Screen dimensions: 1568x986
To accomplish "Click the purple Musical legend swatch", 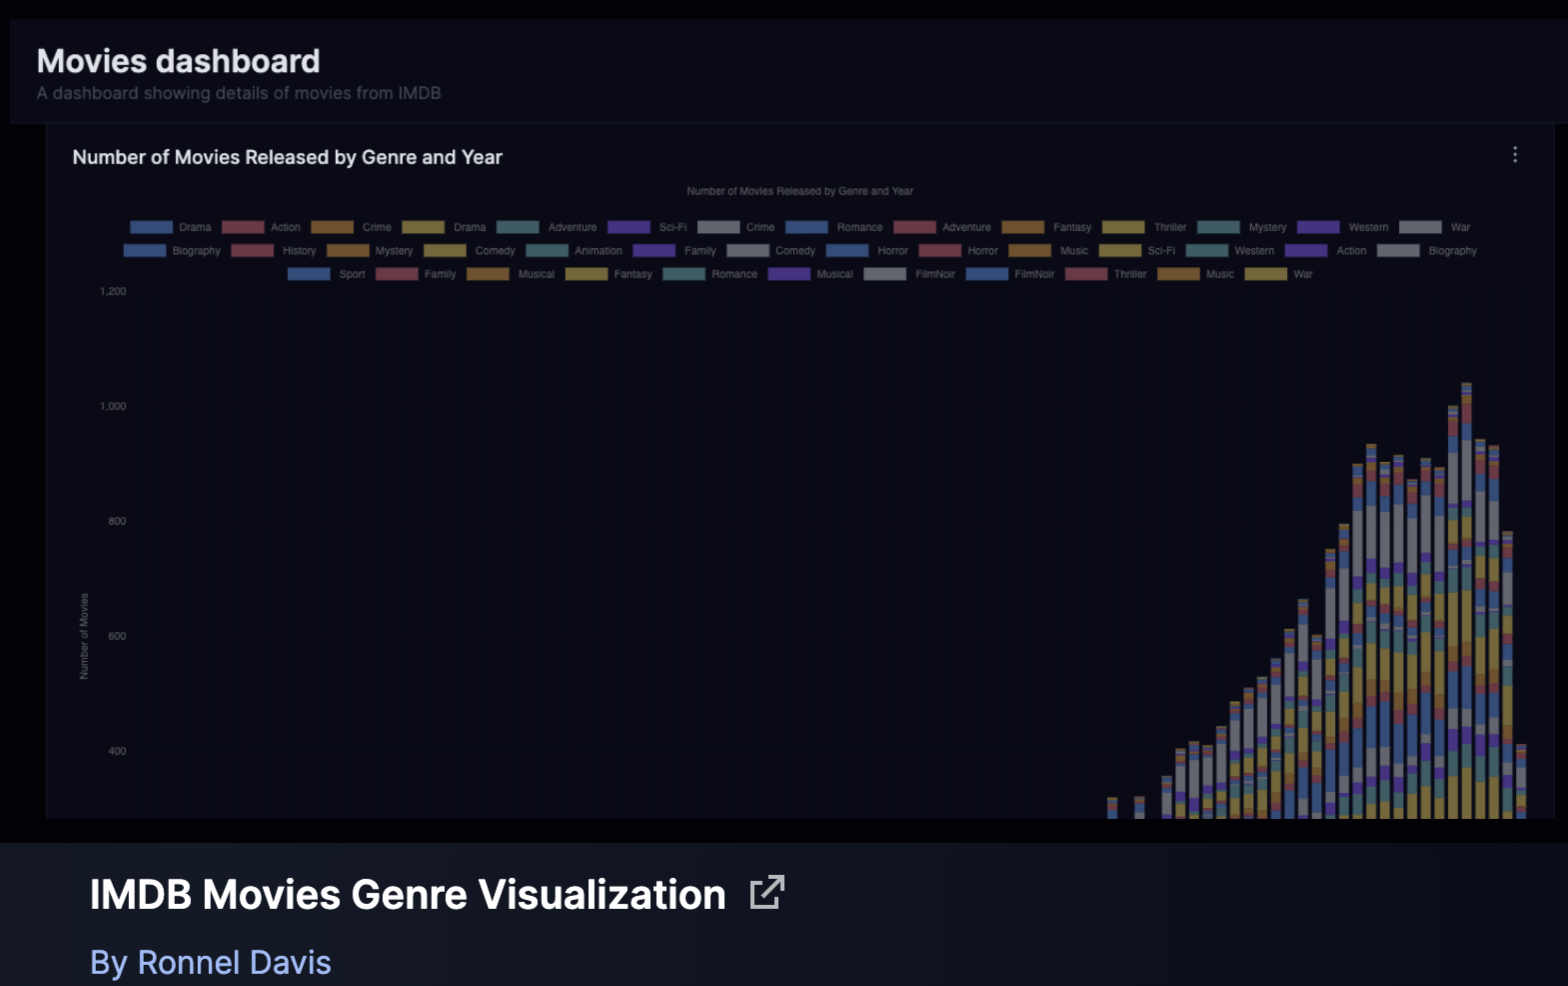I will click(789, 274).
